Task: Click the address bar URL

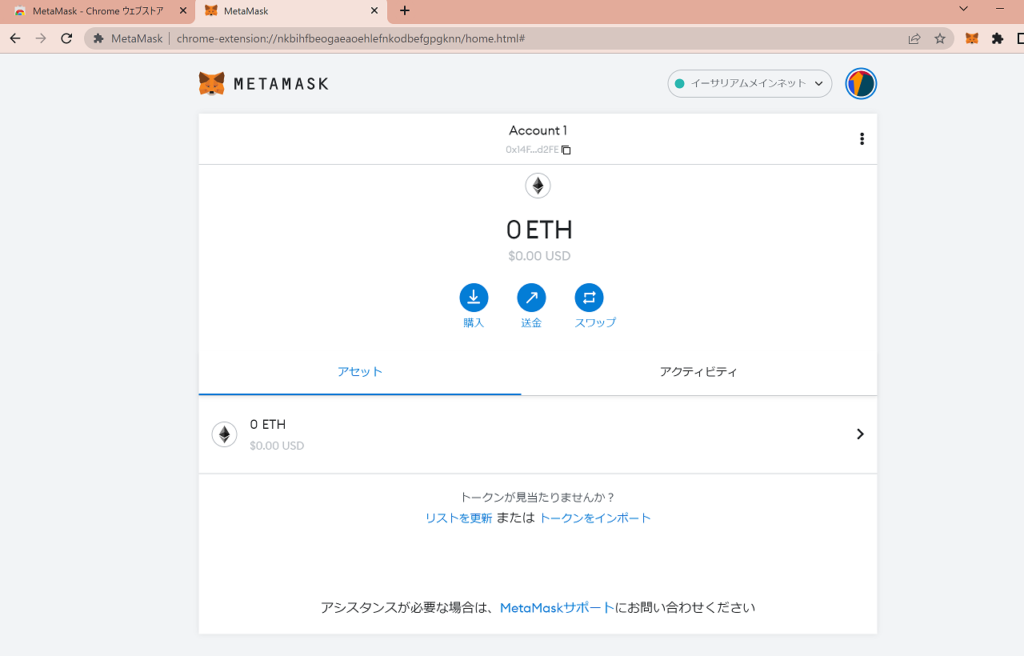Action: click(x=351, y=39)
